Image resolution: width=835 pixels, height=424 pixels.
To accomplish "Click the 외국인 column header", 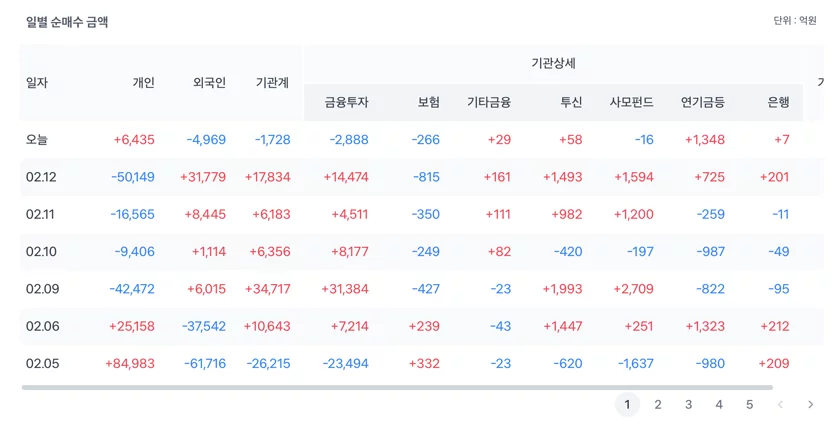I will point(209,83).
